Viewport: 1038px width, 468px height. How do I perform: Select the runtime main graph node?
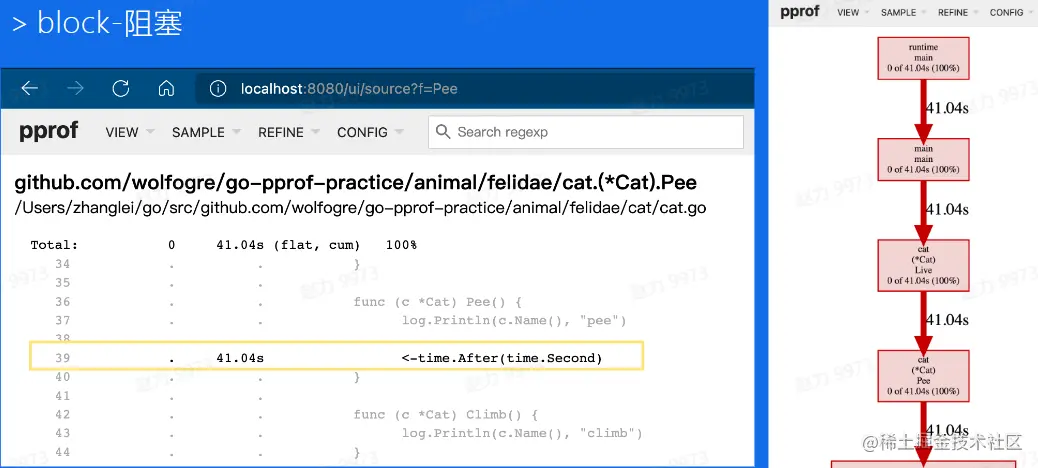[x=923, y=58]
